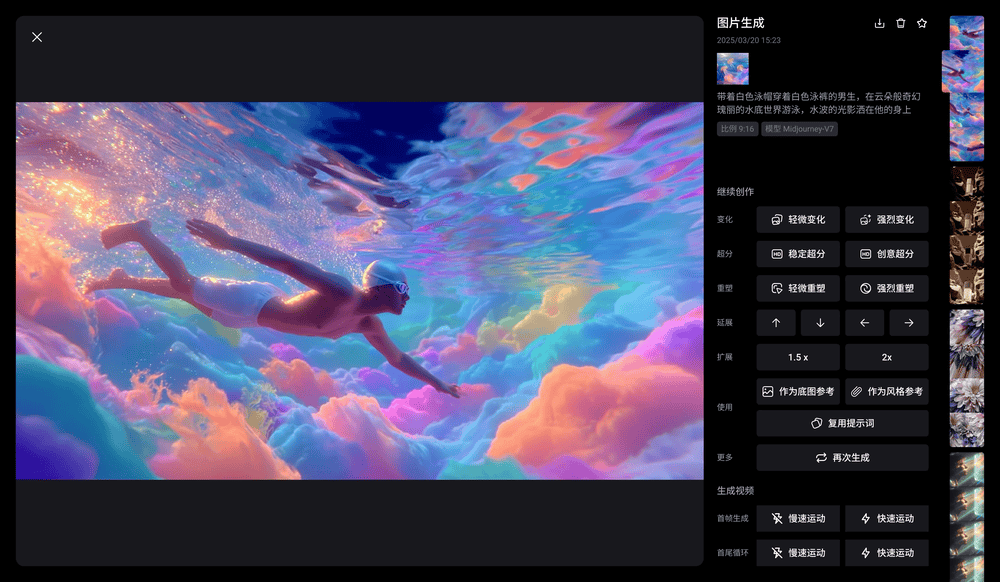Expand canvas by 1.5 x
The image size is (1000, 582).
[798, 357]
